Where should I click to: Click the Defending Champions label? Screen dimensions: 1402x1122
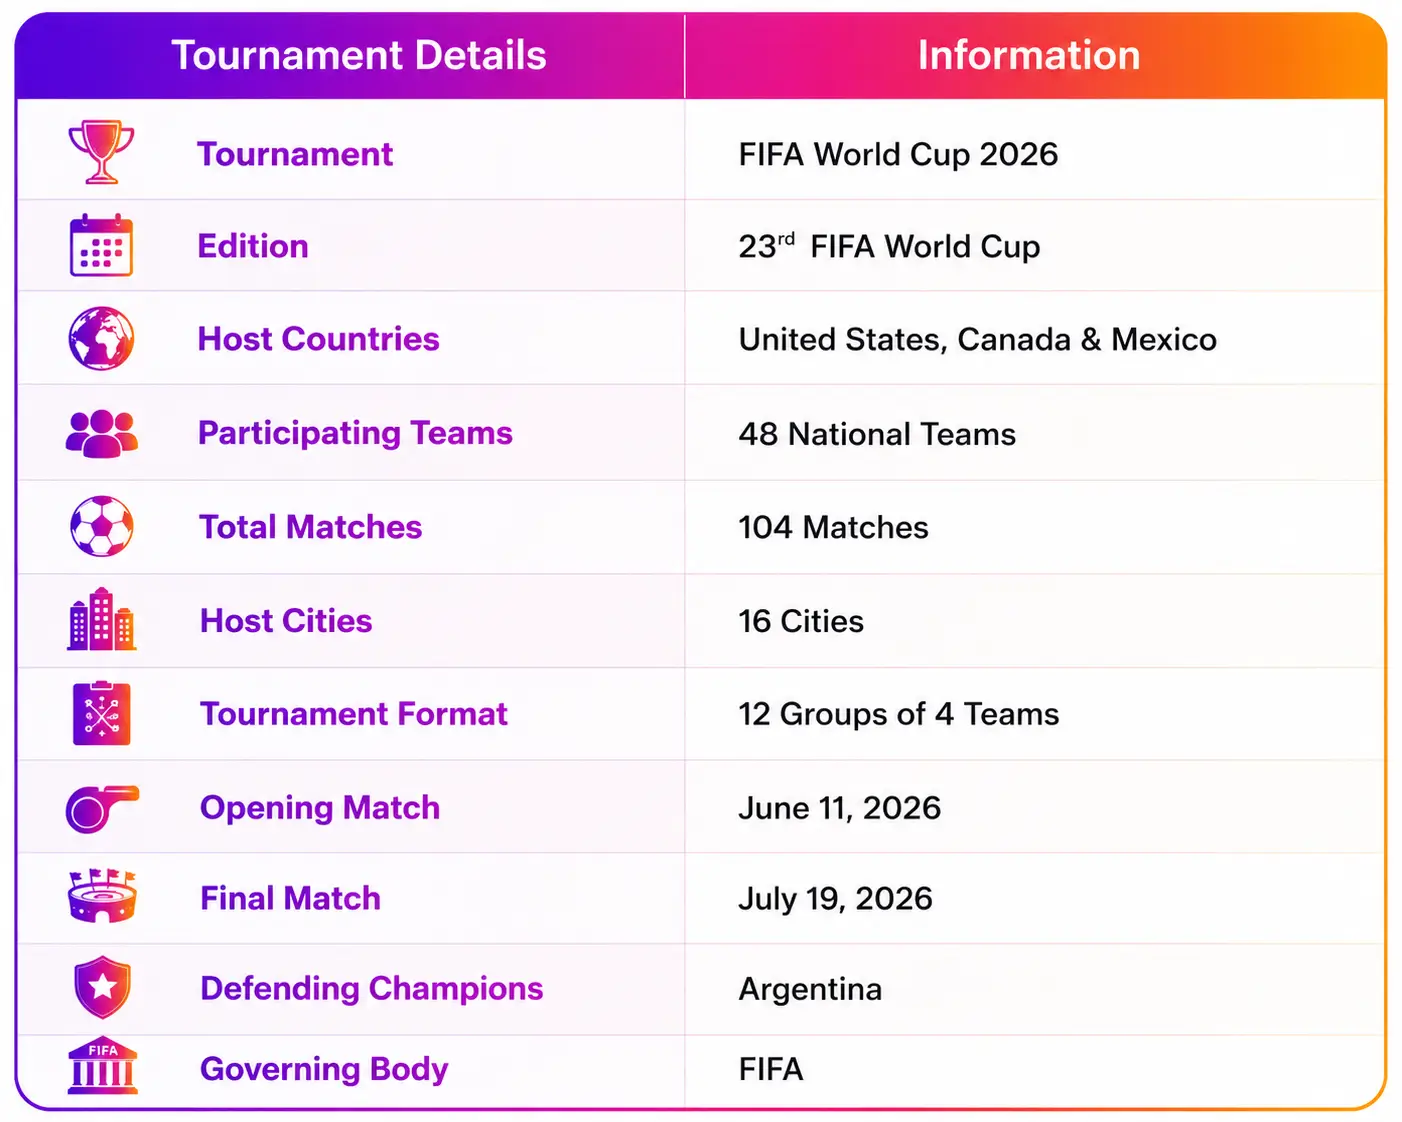point(372,988)
